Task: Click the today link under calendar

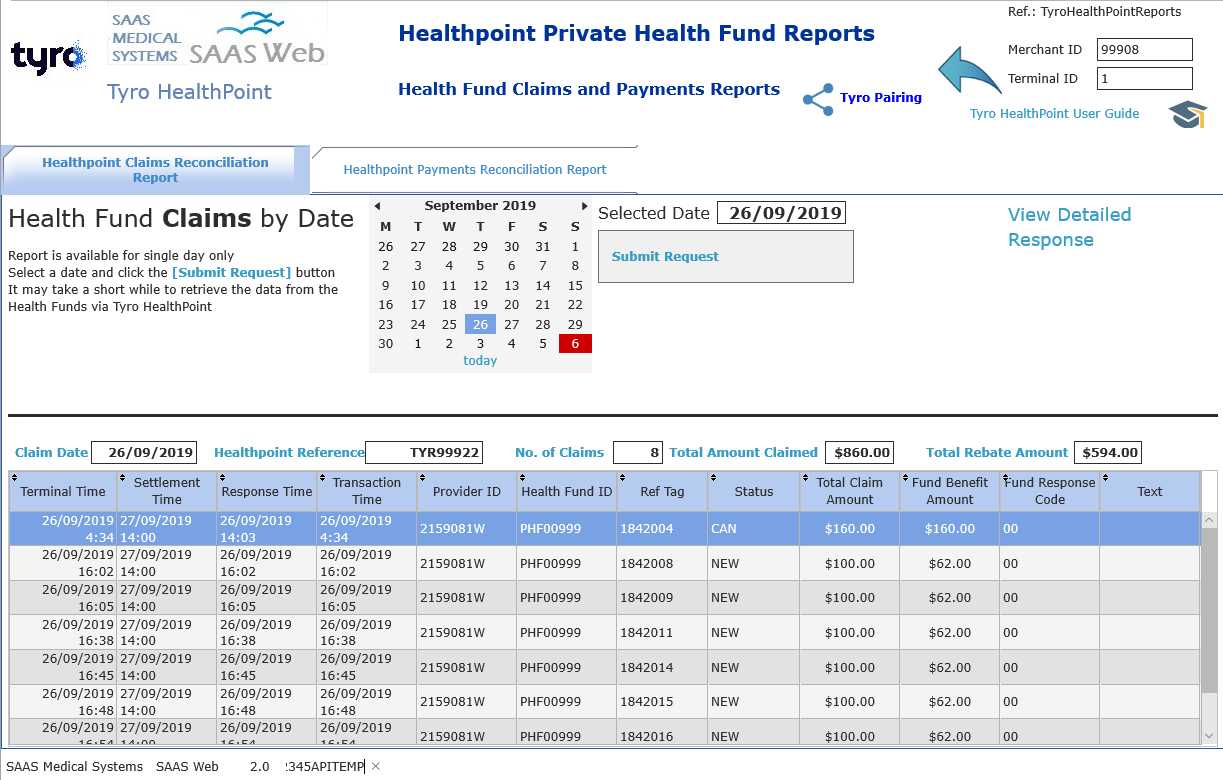Action: tap(480, 361)
